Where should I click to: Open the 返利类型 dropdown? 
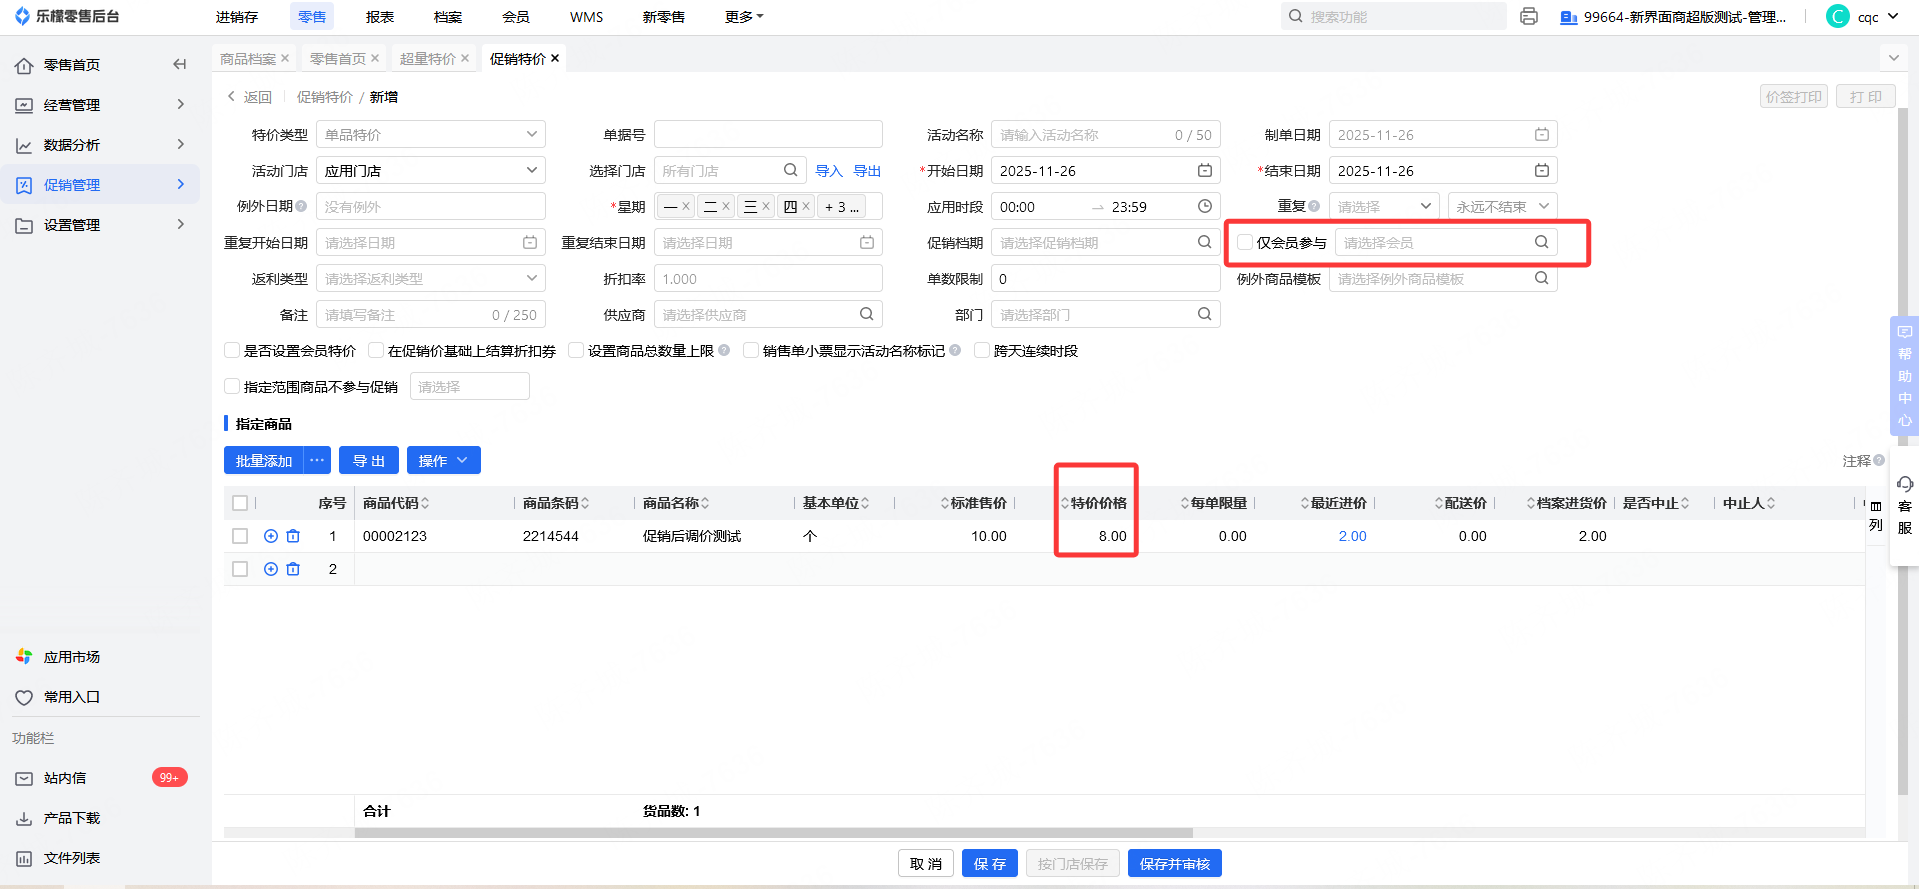[431, 279]
